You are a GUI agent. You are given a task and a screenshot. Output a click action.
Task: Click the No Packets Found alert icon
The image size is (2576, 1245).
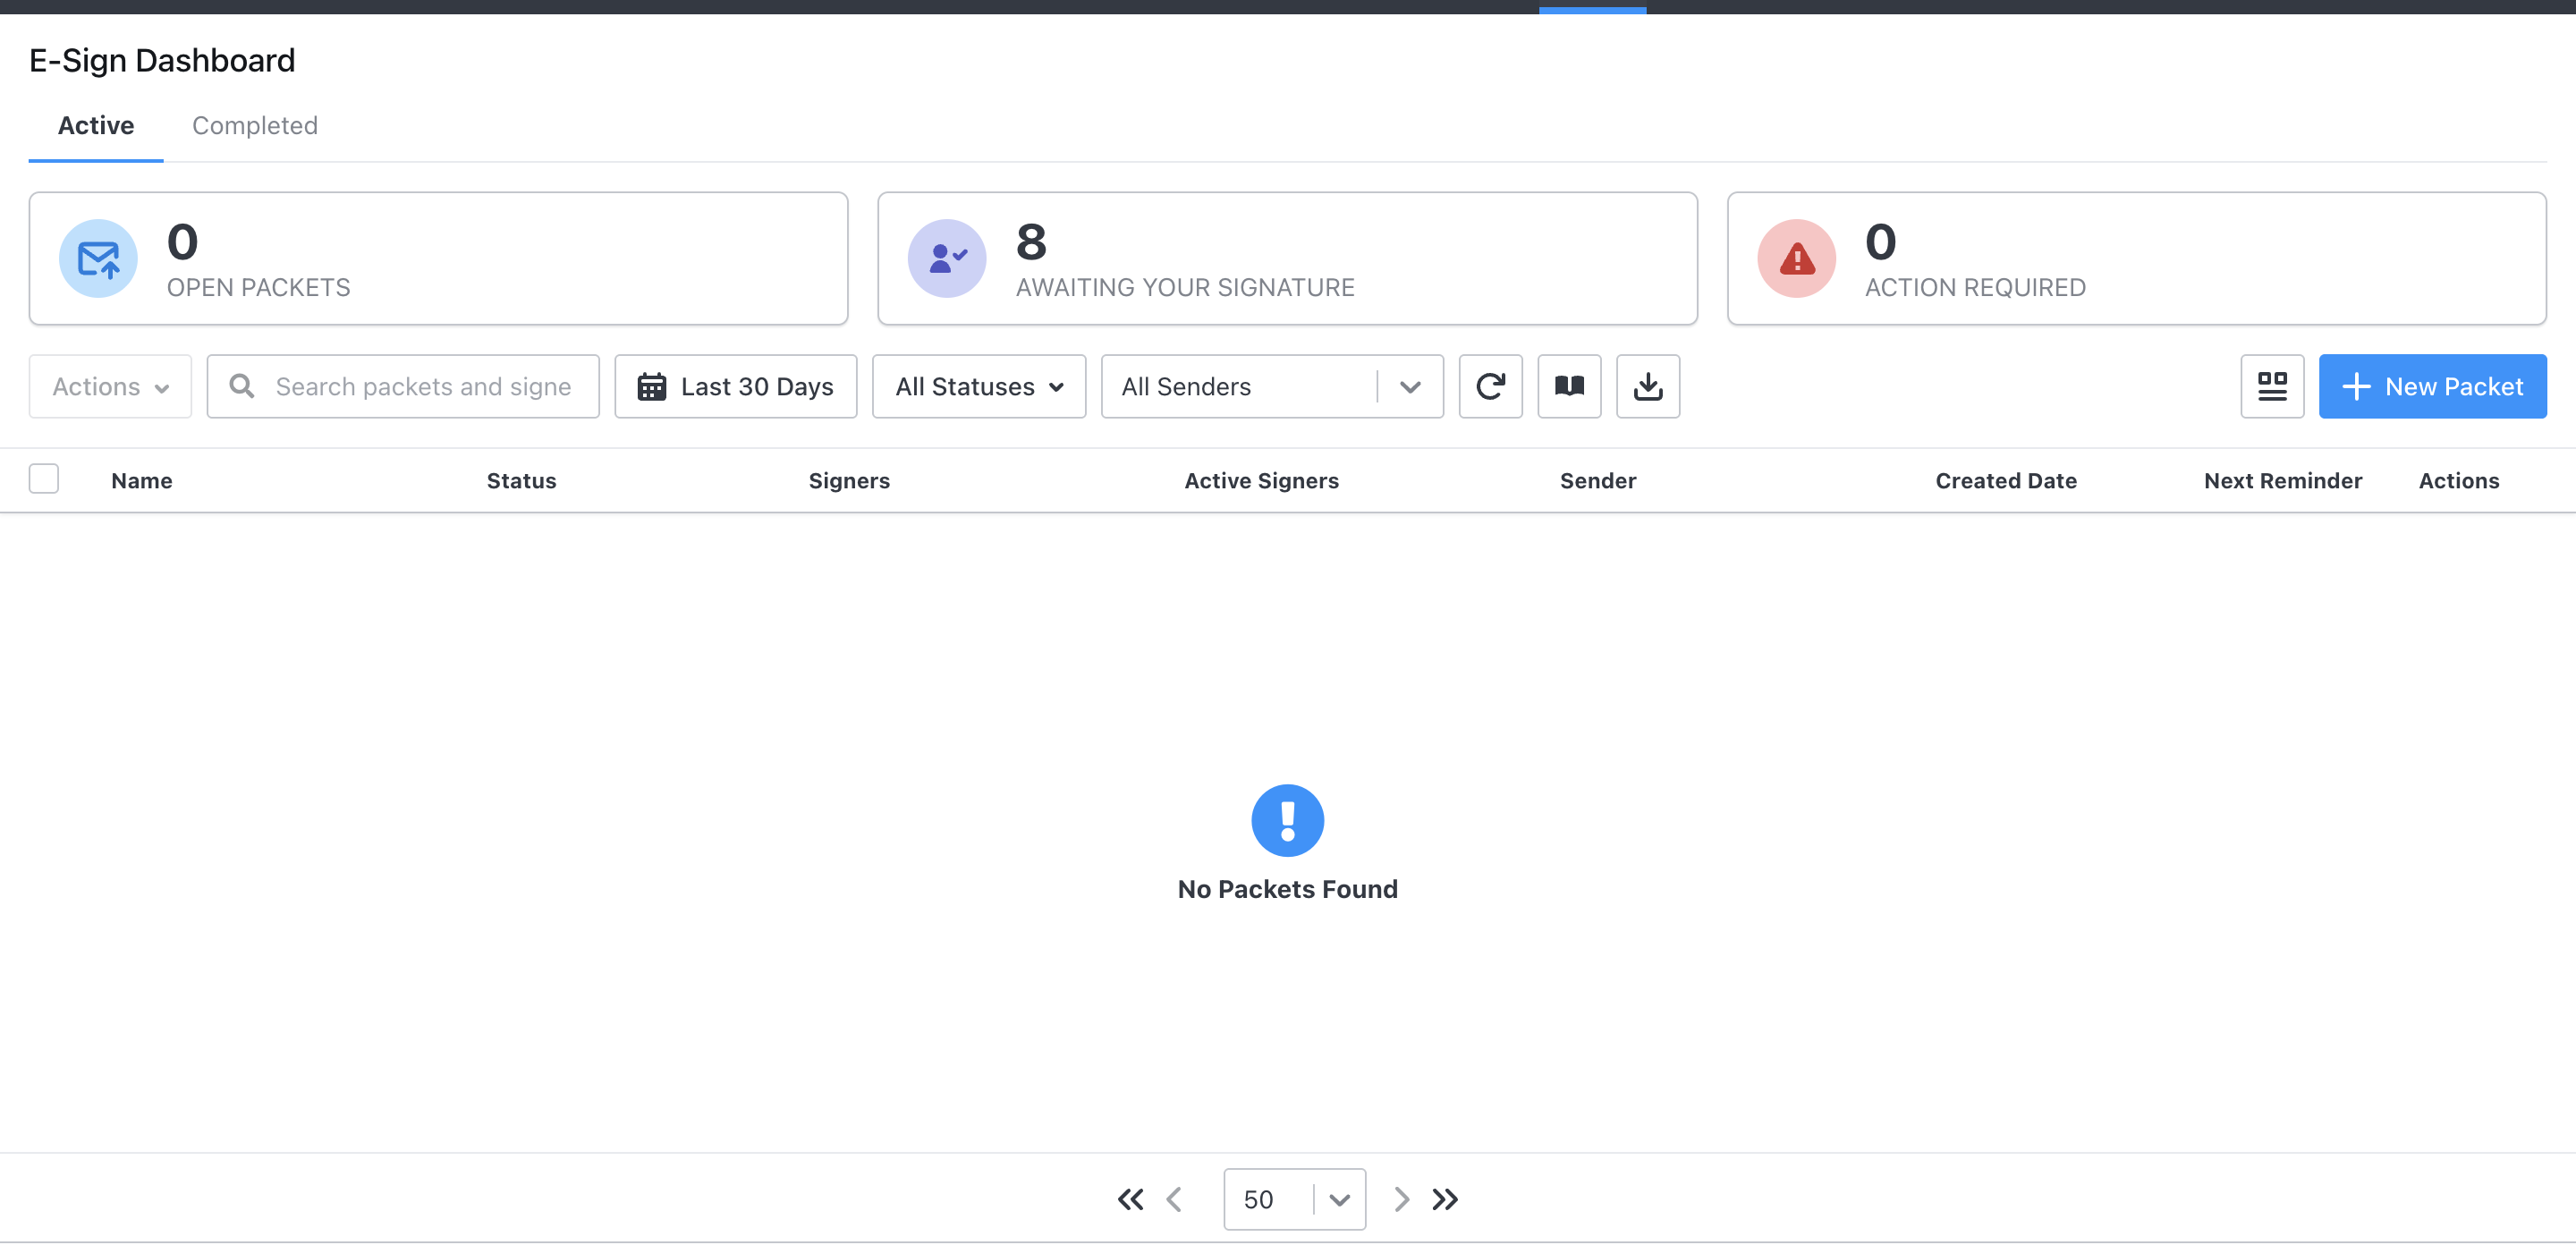point(1288,820)
